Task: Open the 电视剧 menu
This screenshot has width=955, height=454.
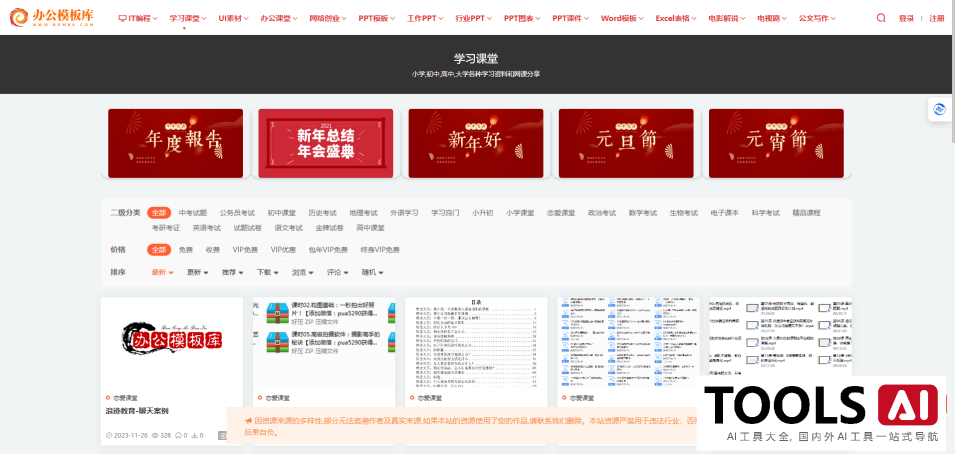Action: [x=772, y=18]
